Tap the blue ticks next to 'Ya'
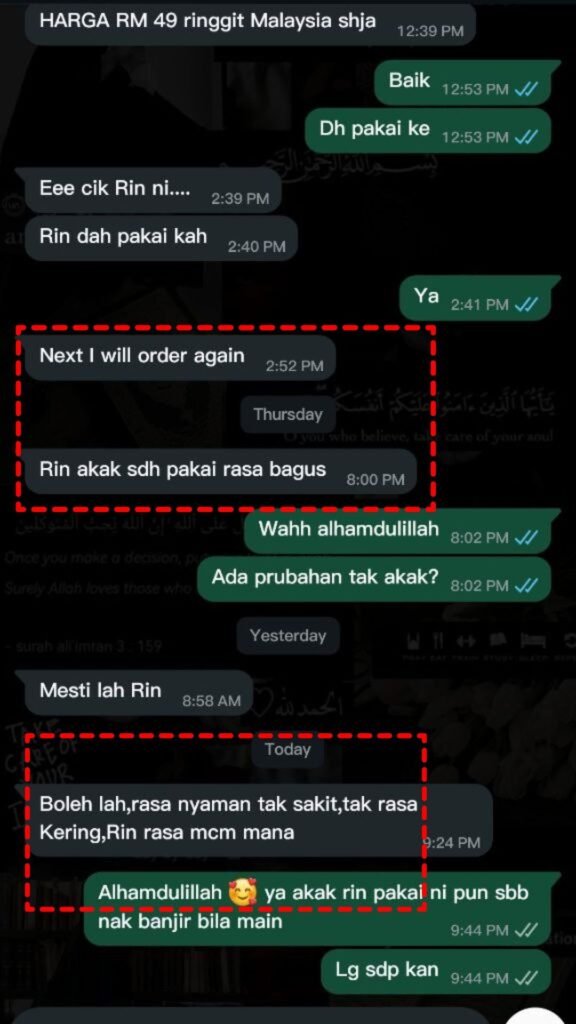Image resolution: width=576 pixels, height=1024 pixels. [x=526, y=304]
